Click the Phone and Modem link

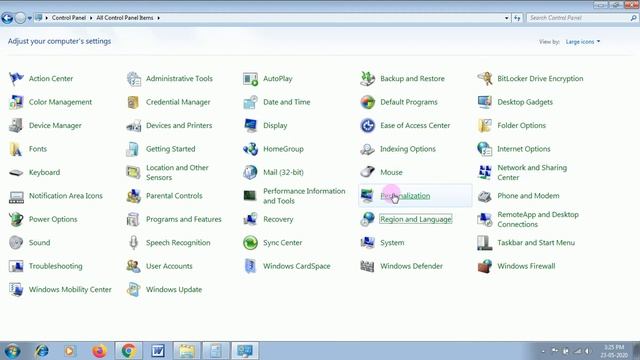(528, 196)
